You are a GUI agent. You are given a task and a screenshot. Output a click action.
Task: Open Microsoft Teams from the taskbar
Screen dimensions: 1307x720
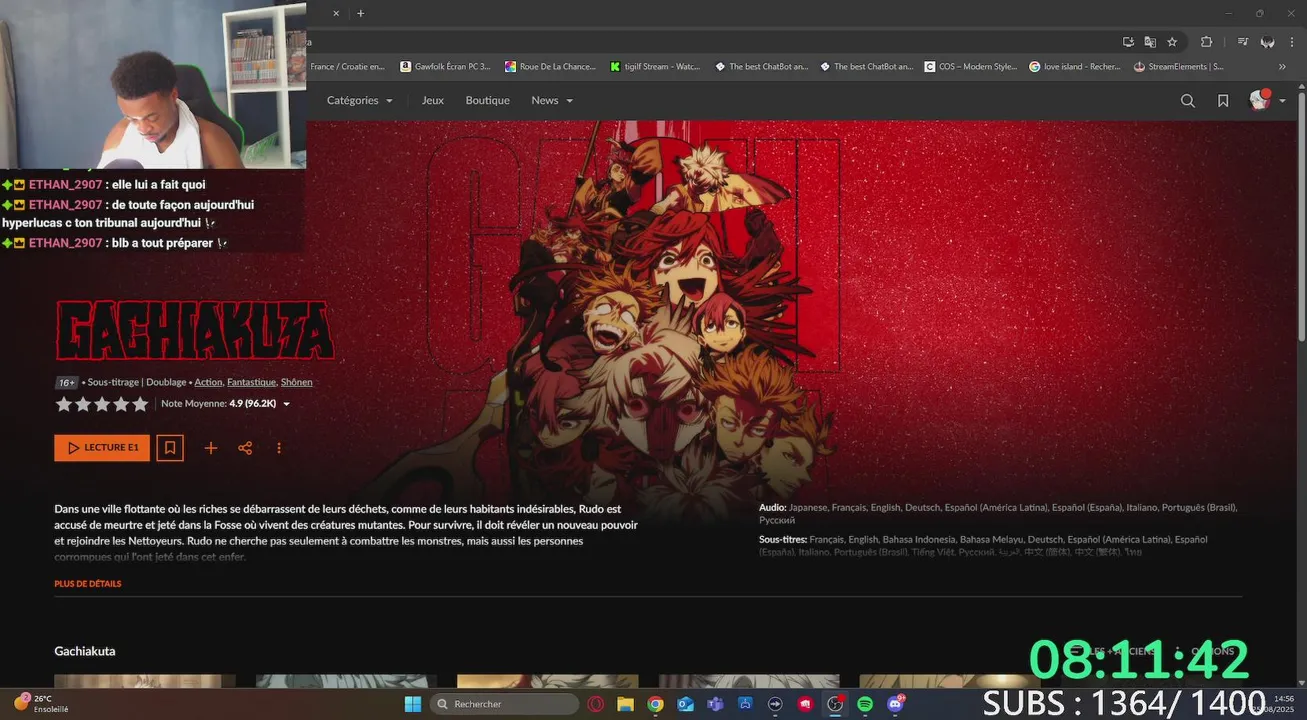(715, 704)
